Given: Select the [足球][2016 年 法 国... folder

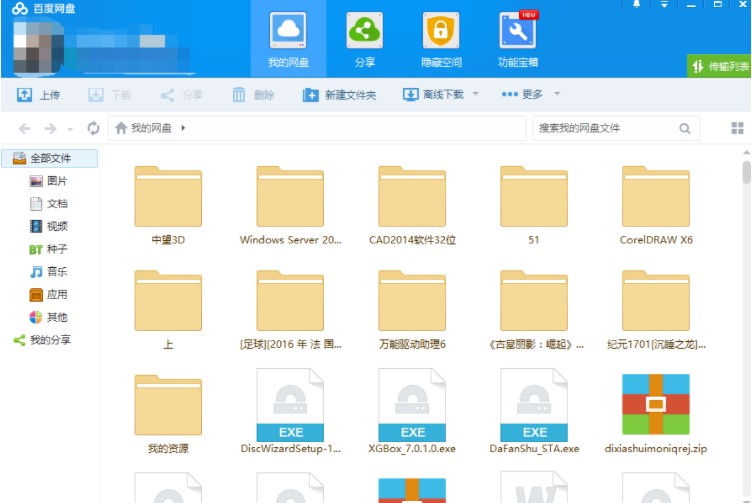Looking at the screenshot, I should pyautogui.click(x=290, y=311).
